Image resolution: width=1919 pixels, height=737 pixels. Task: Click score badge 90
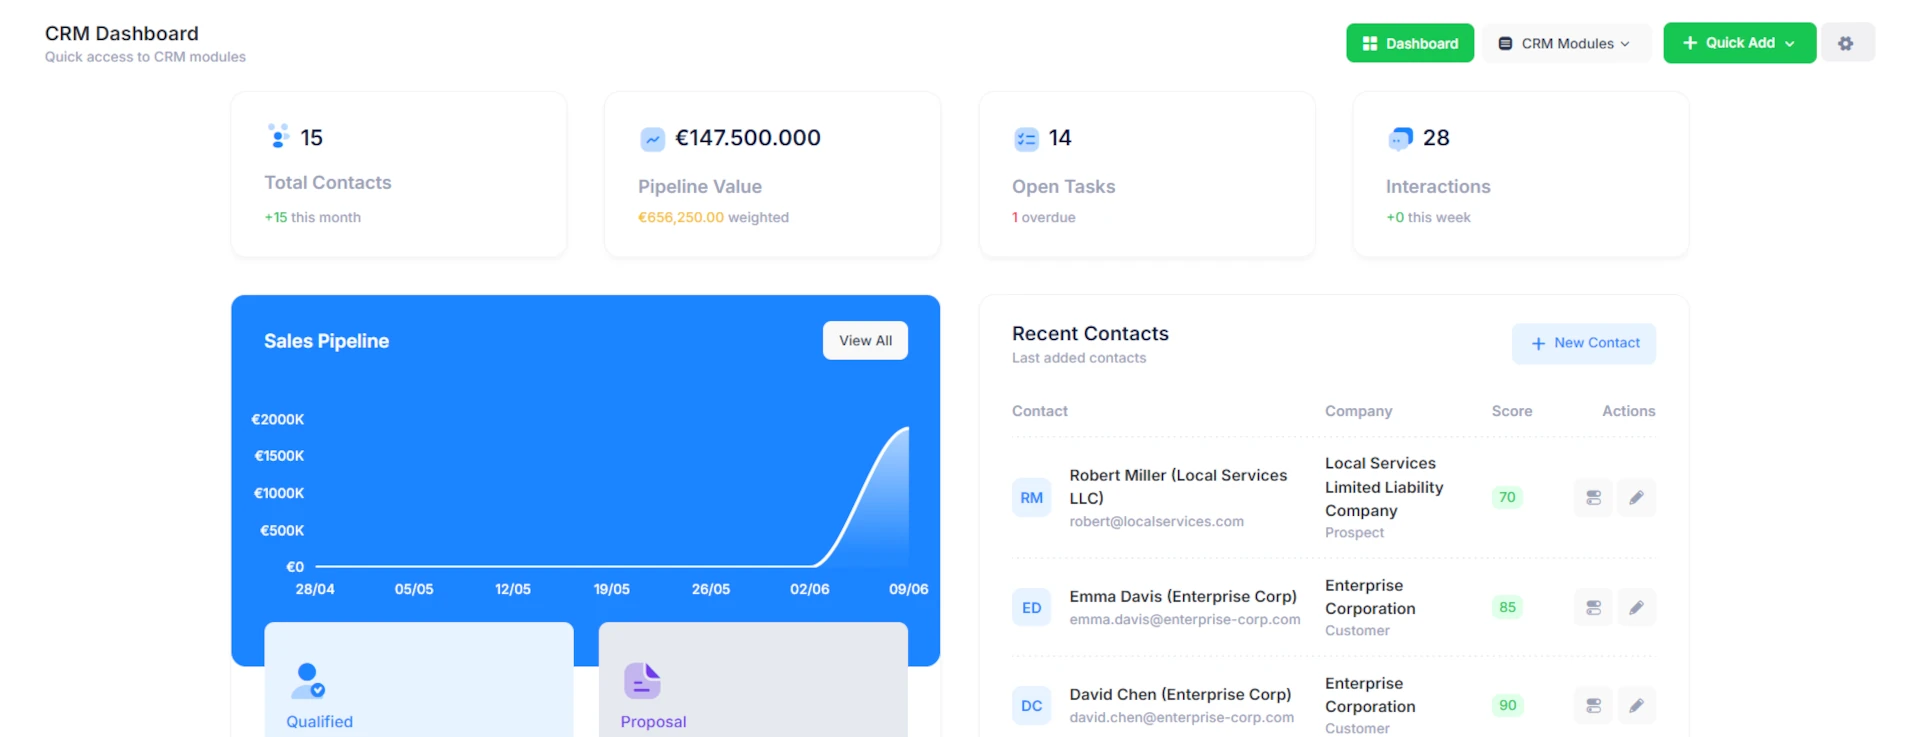tap(1507, 705)
